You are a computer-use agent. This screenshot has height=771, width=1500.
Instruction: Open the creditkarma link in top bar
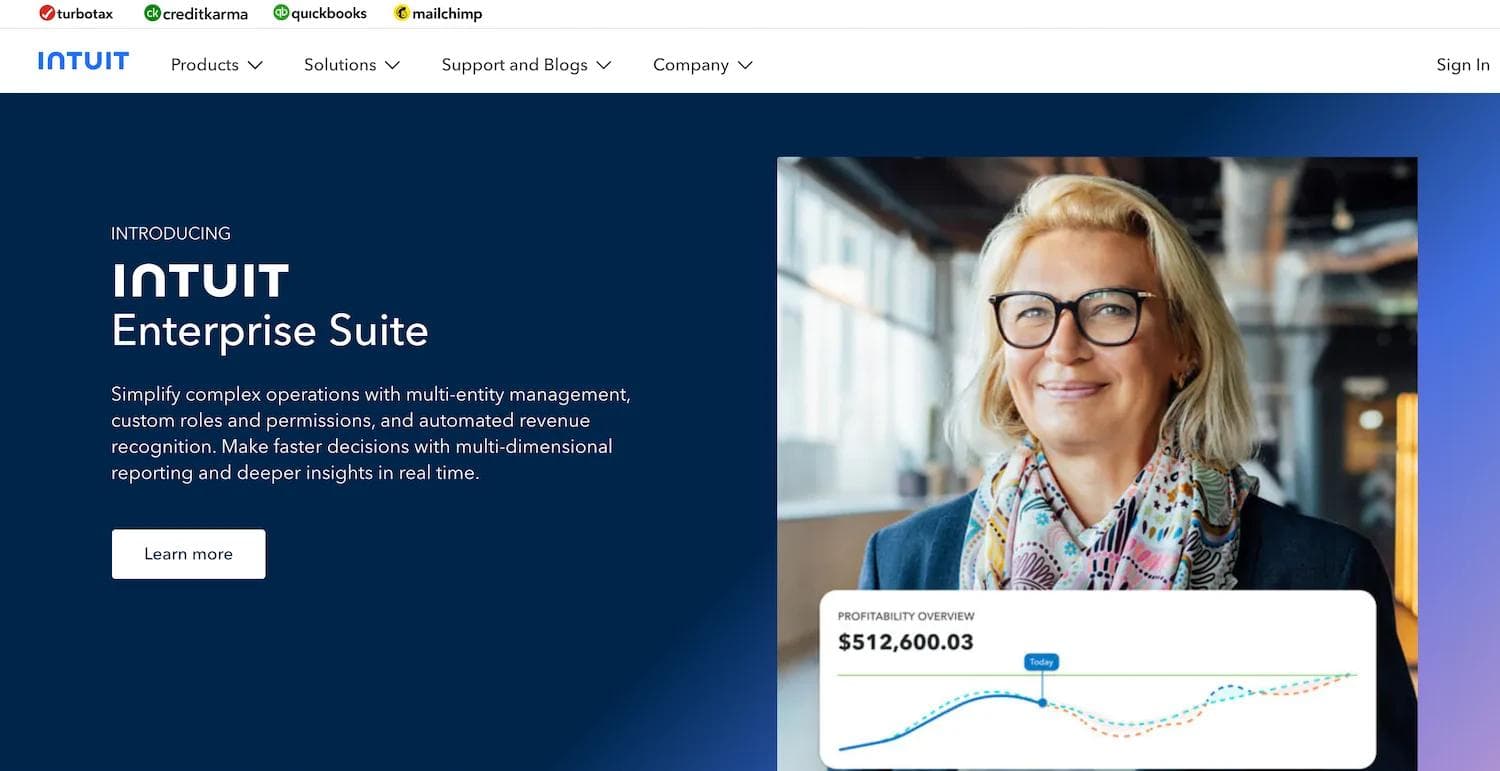tap(196, 13)
